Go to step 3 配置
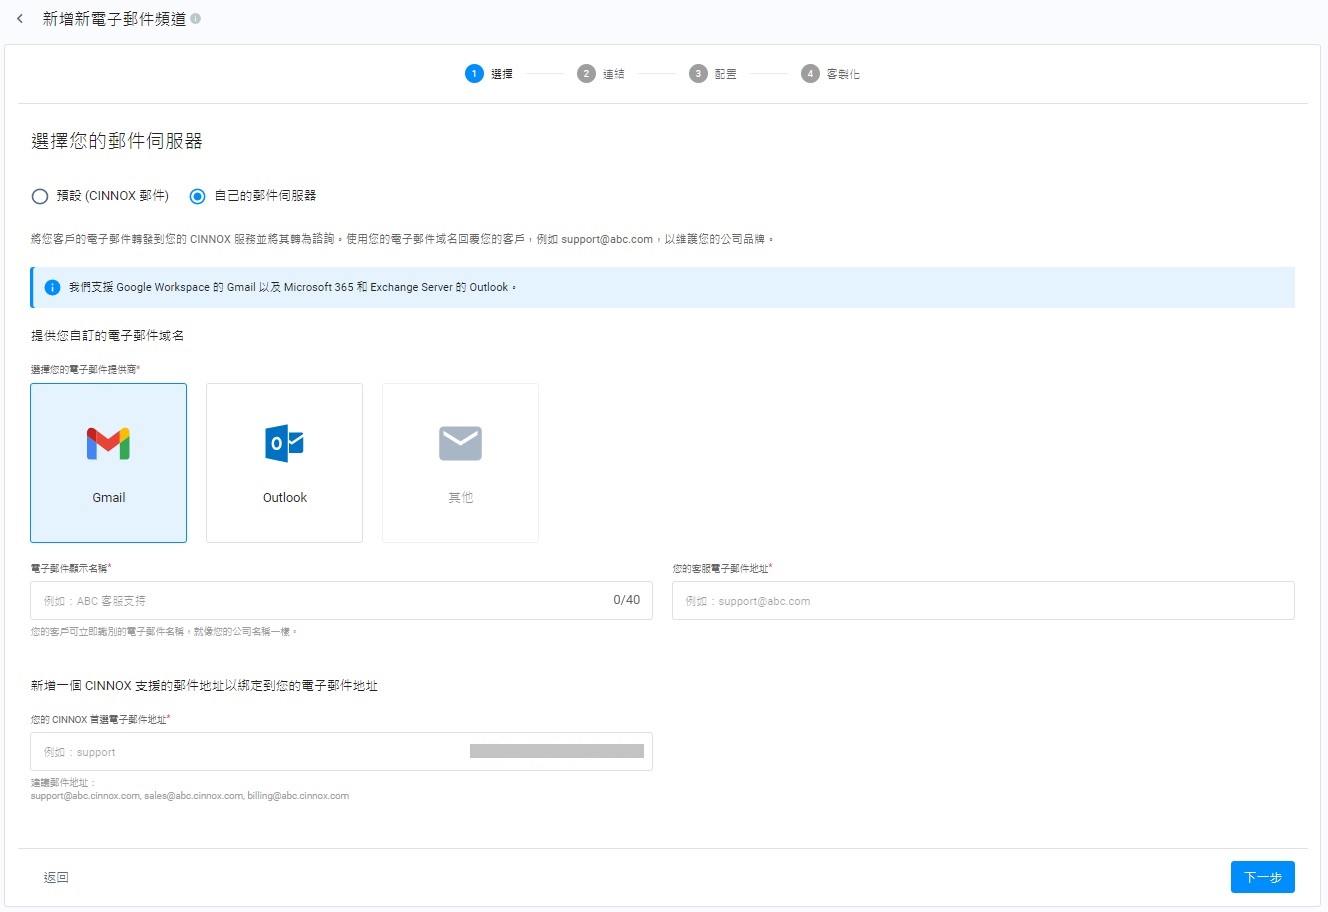The width and height of the screenshot is (1328, 912). click(x=712, y=74)
